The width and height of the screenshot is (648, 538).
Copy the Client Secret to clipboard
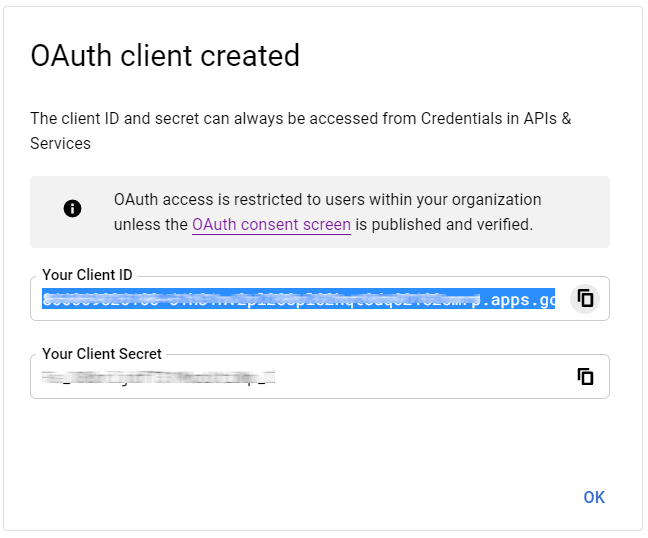pos(585,376)
